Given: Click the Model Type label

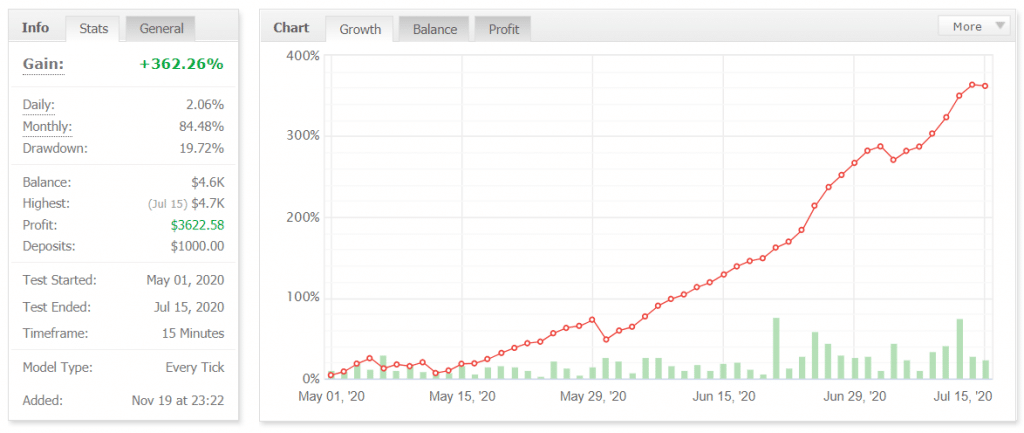Looking at the screenshot, I should tap(57, 367).
